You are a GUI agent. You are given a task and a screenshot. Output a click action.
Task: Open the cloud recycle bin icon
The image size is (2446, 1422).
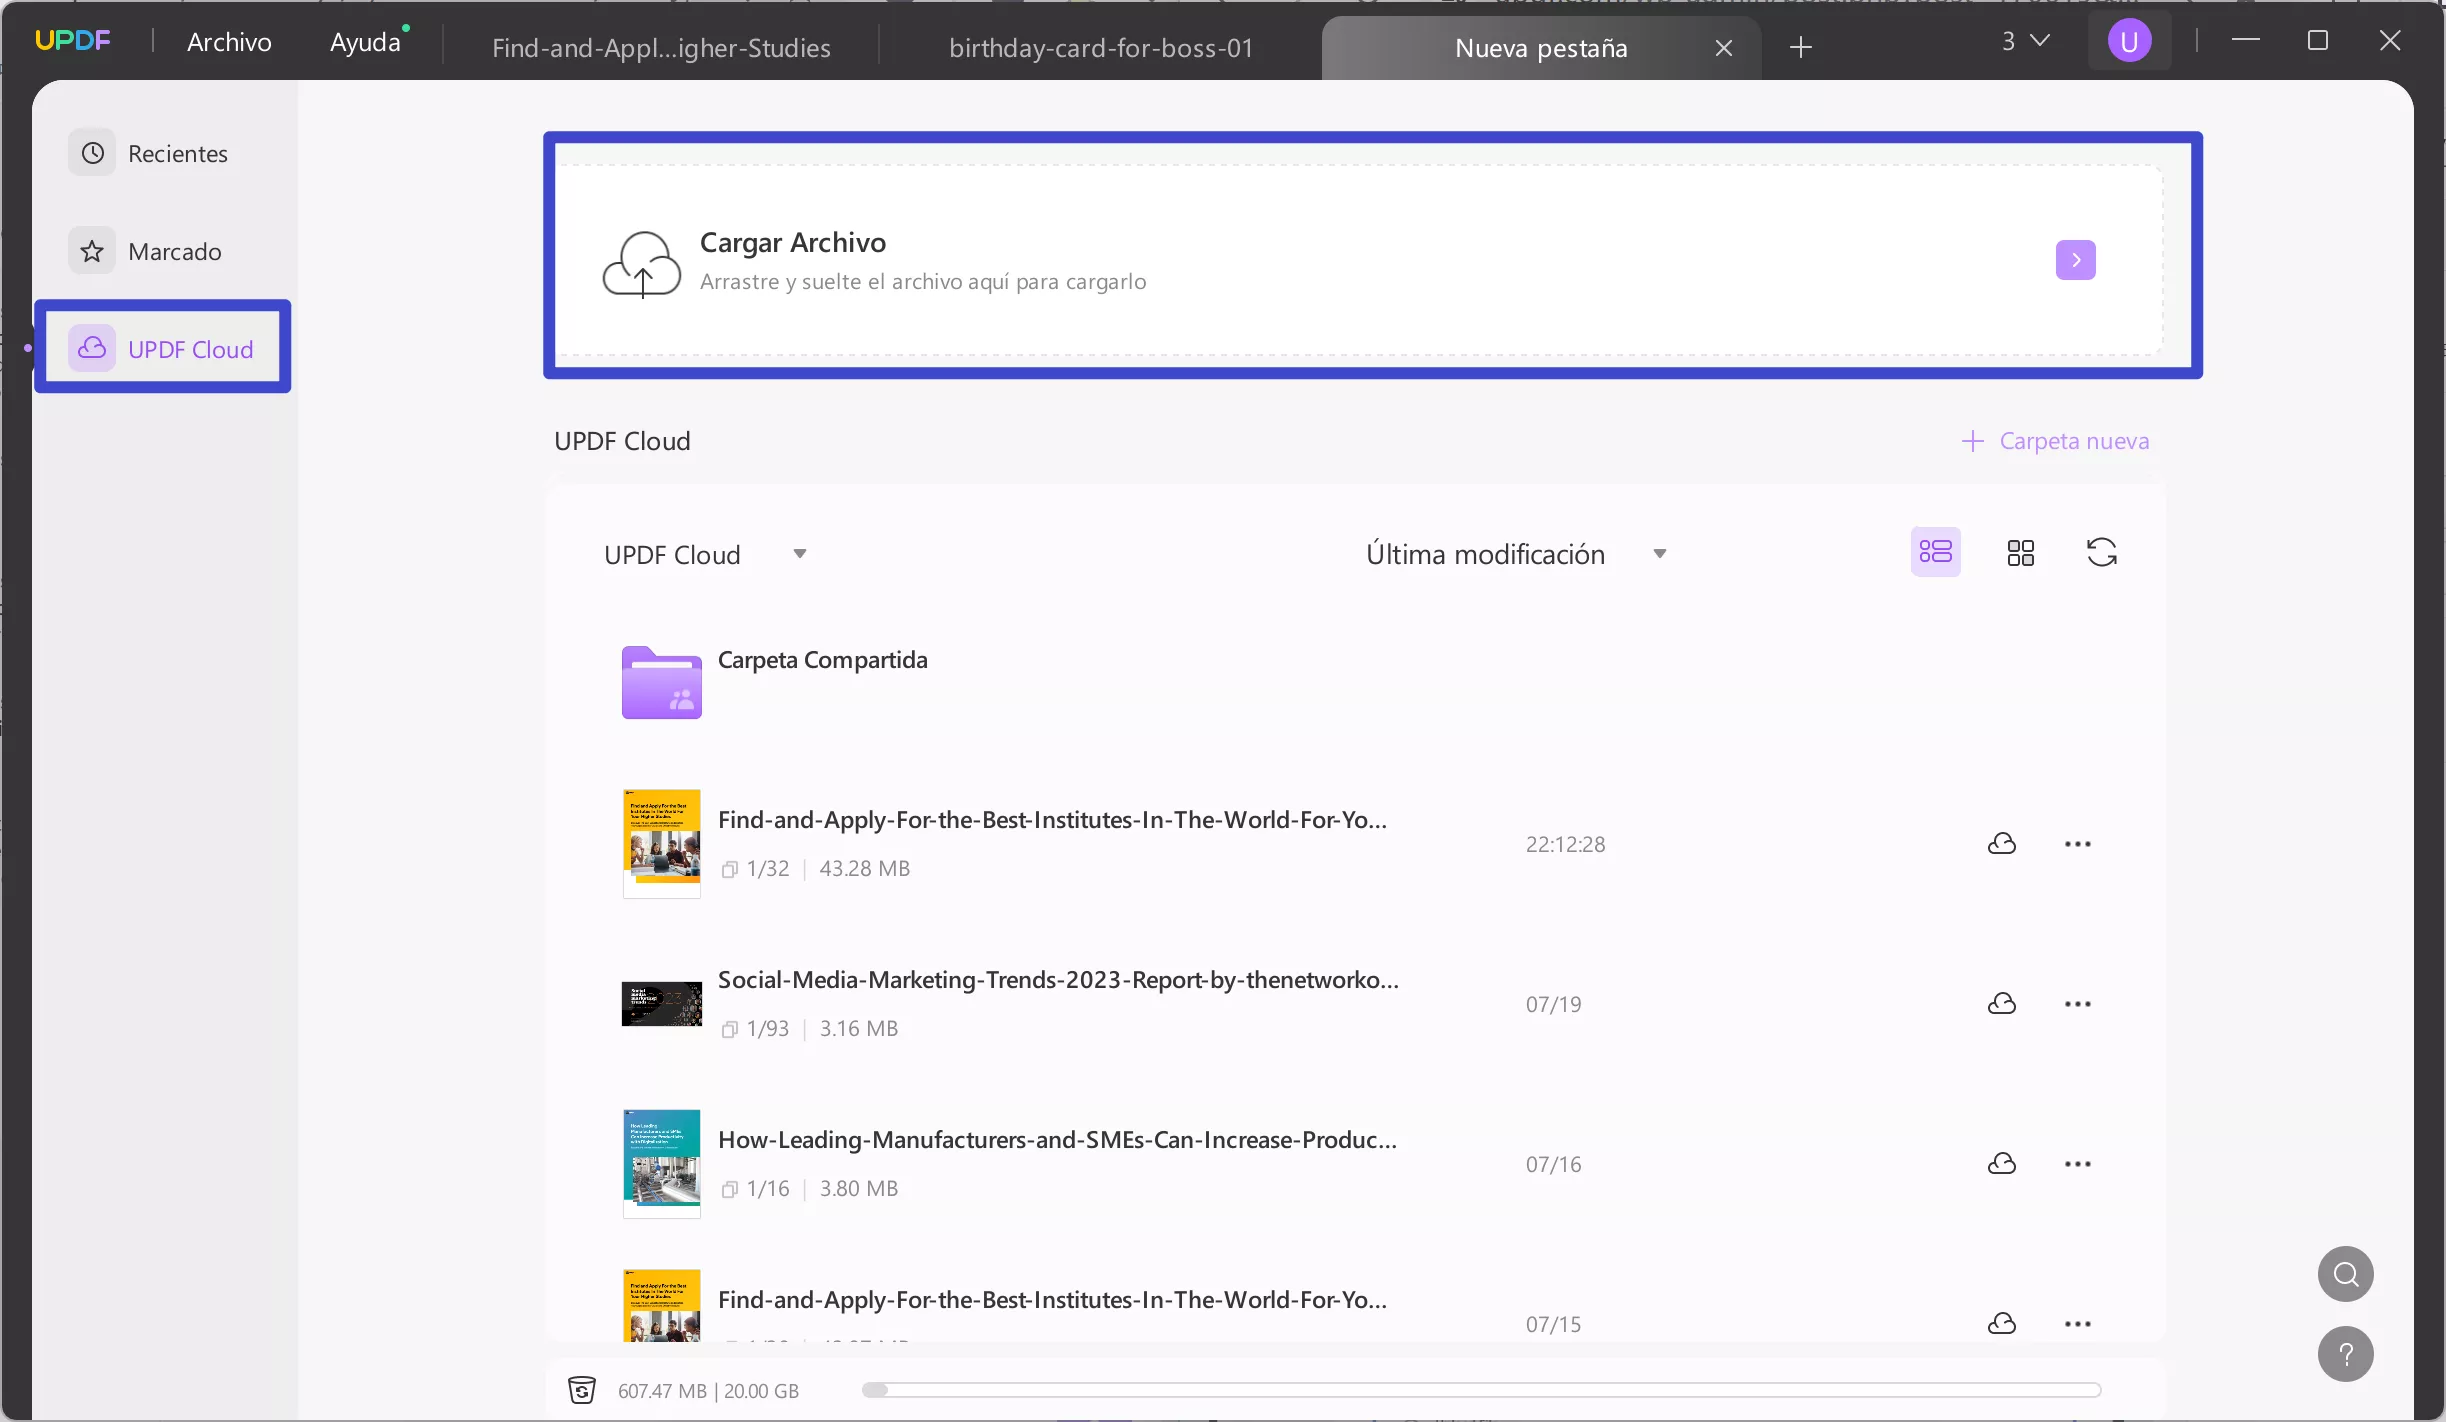[582, 1390]
